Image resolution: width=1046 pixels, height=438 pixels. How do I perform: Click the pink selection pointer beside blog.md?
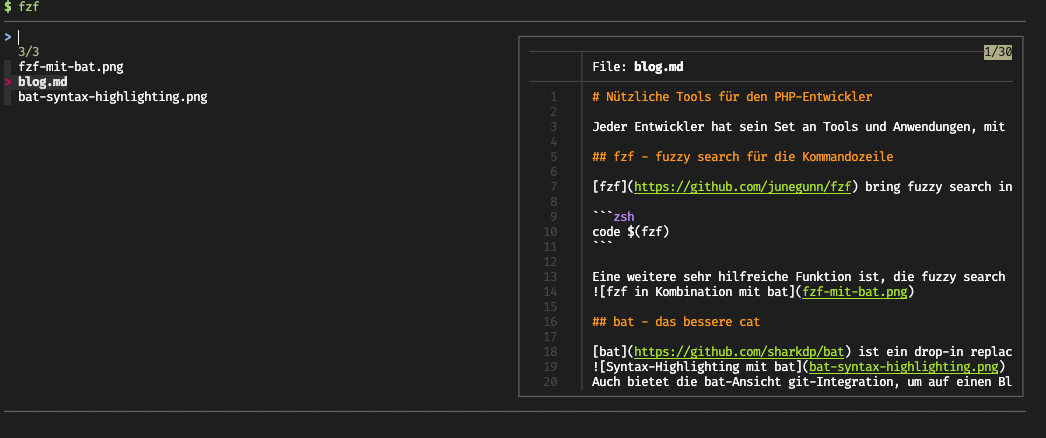coord(7,82)
